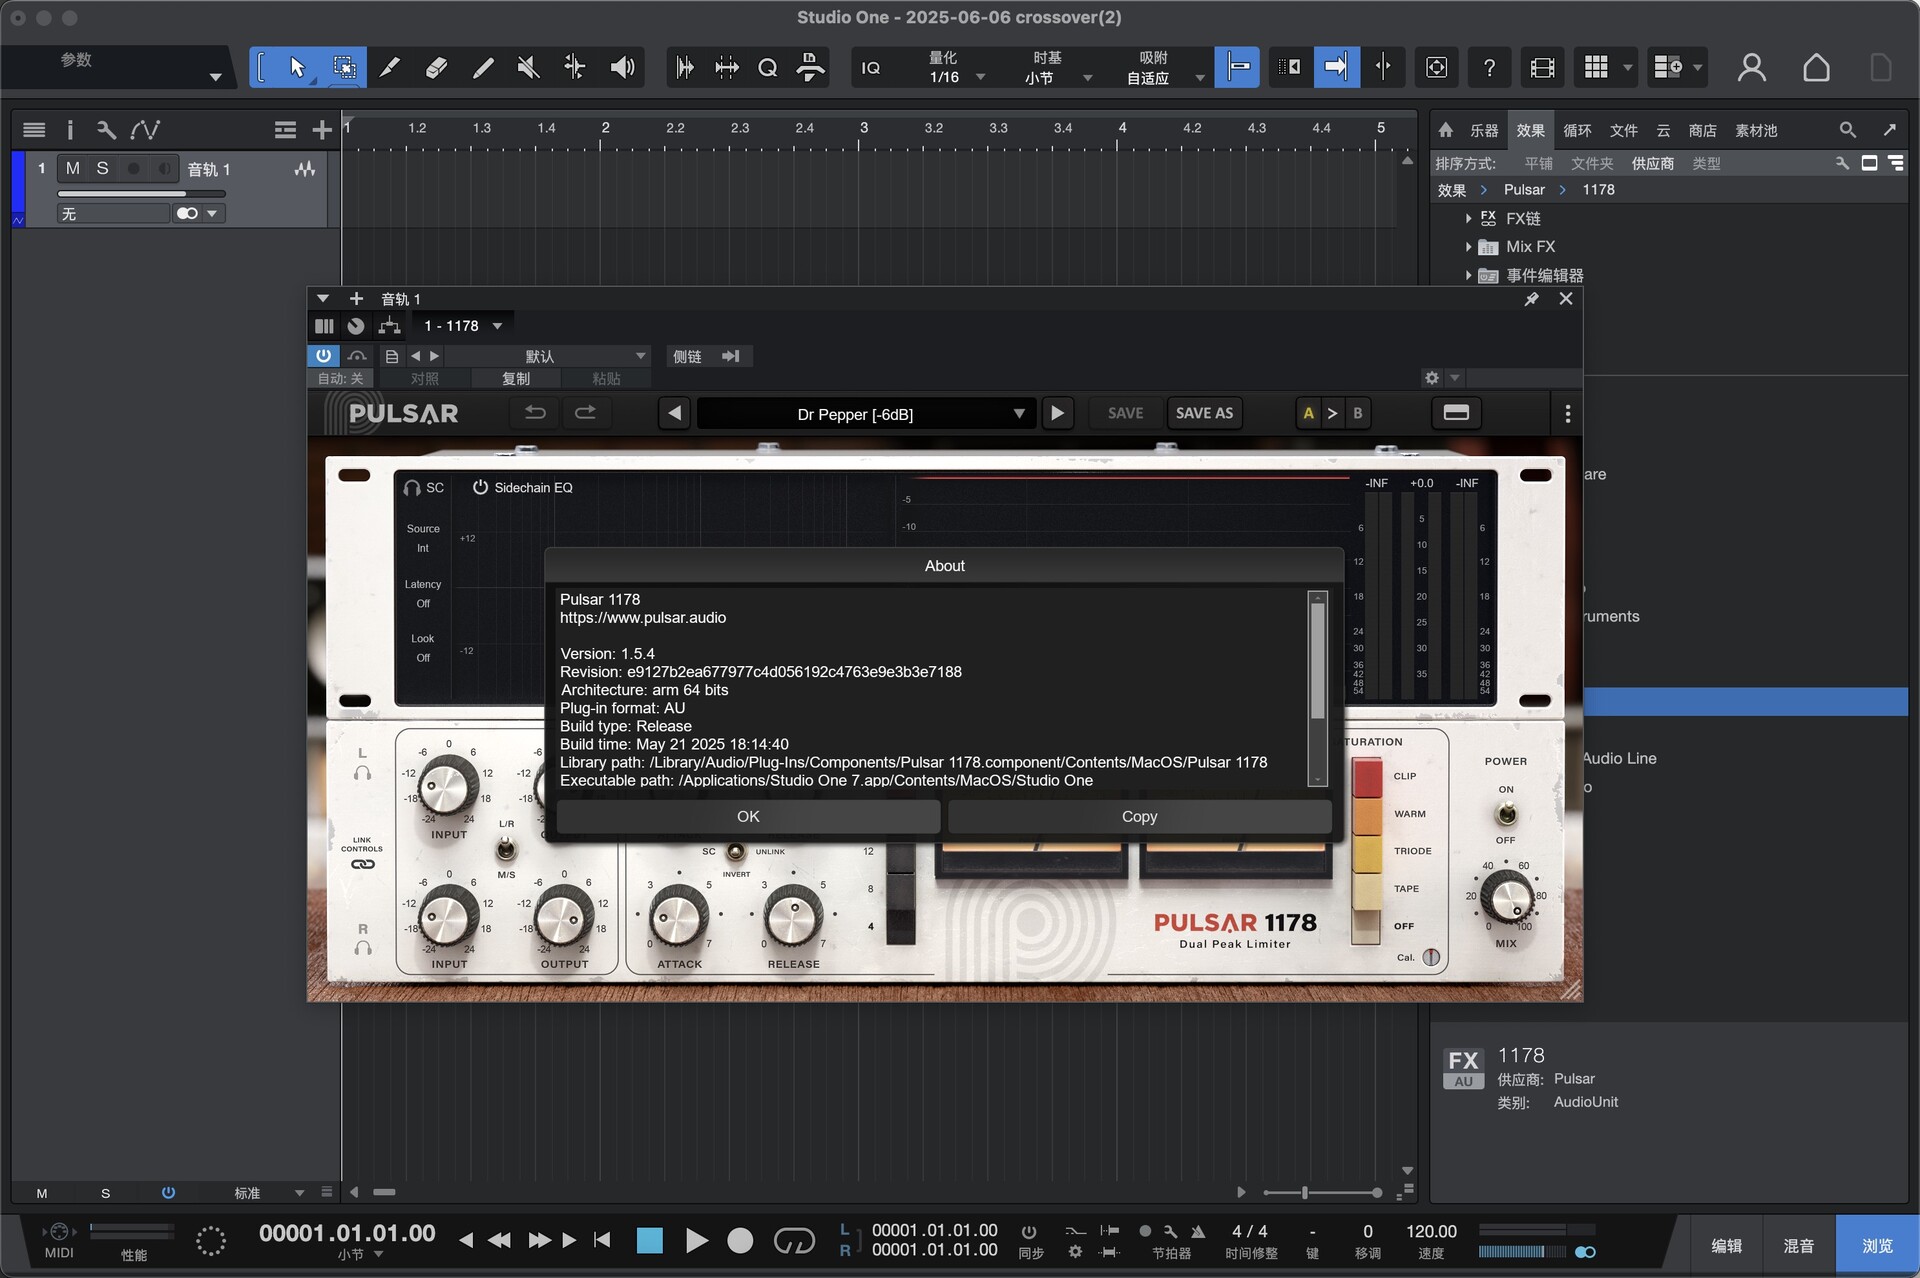The width and height of the screenshot is (1920, 1278).
Task: Go to browser home icon
Action: [1445, 130]
